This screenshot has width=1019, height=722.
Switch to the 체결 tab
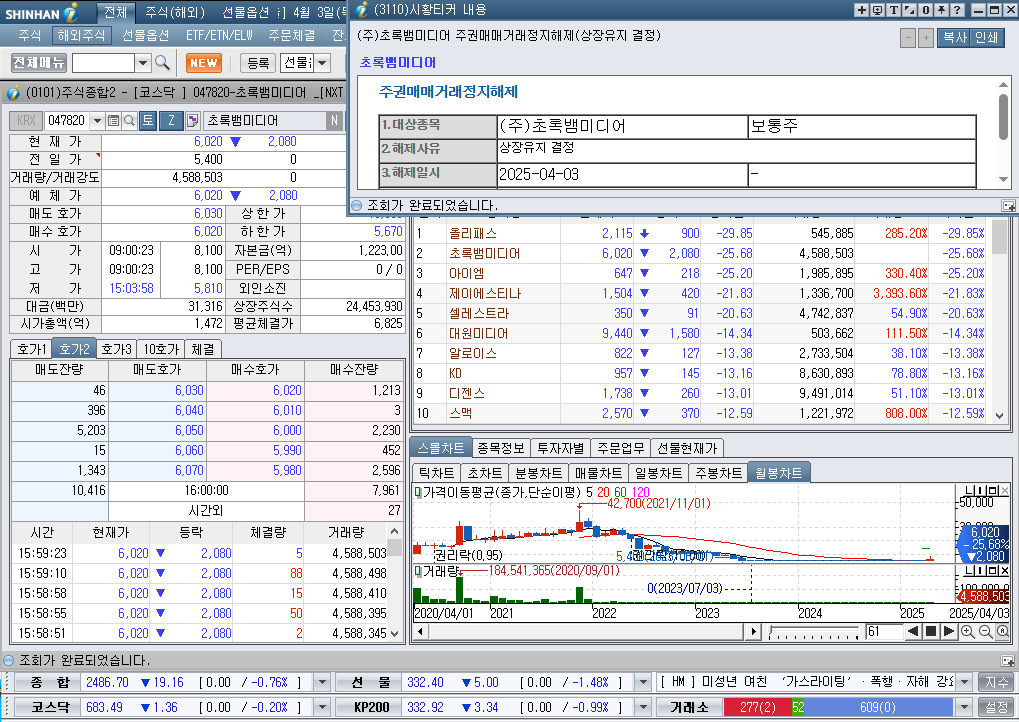203,349
